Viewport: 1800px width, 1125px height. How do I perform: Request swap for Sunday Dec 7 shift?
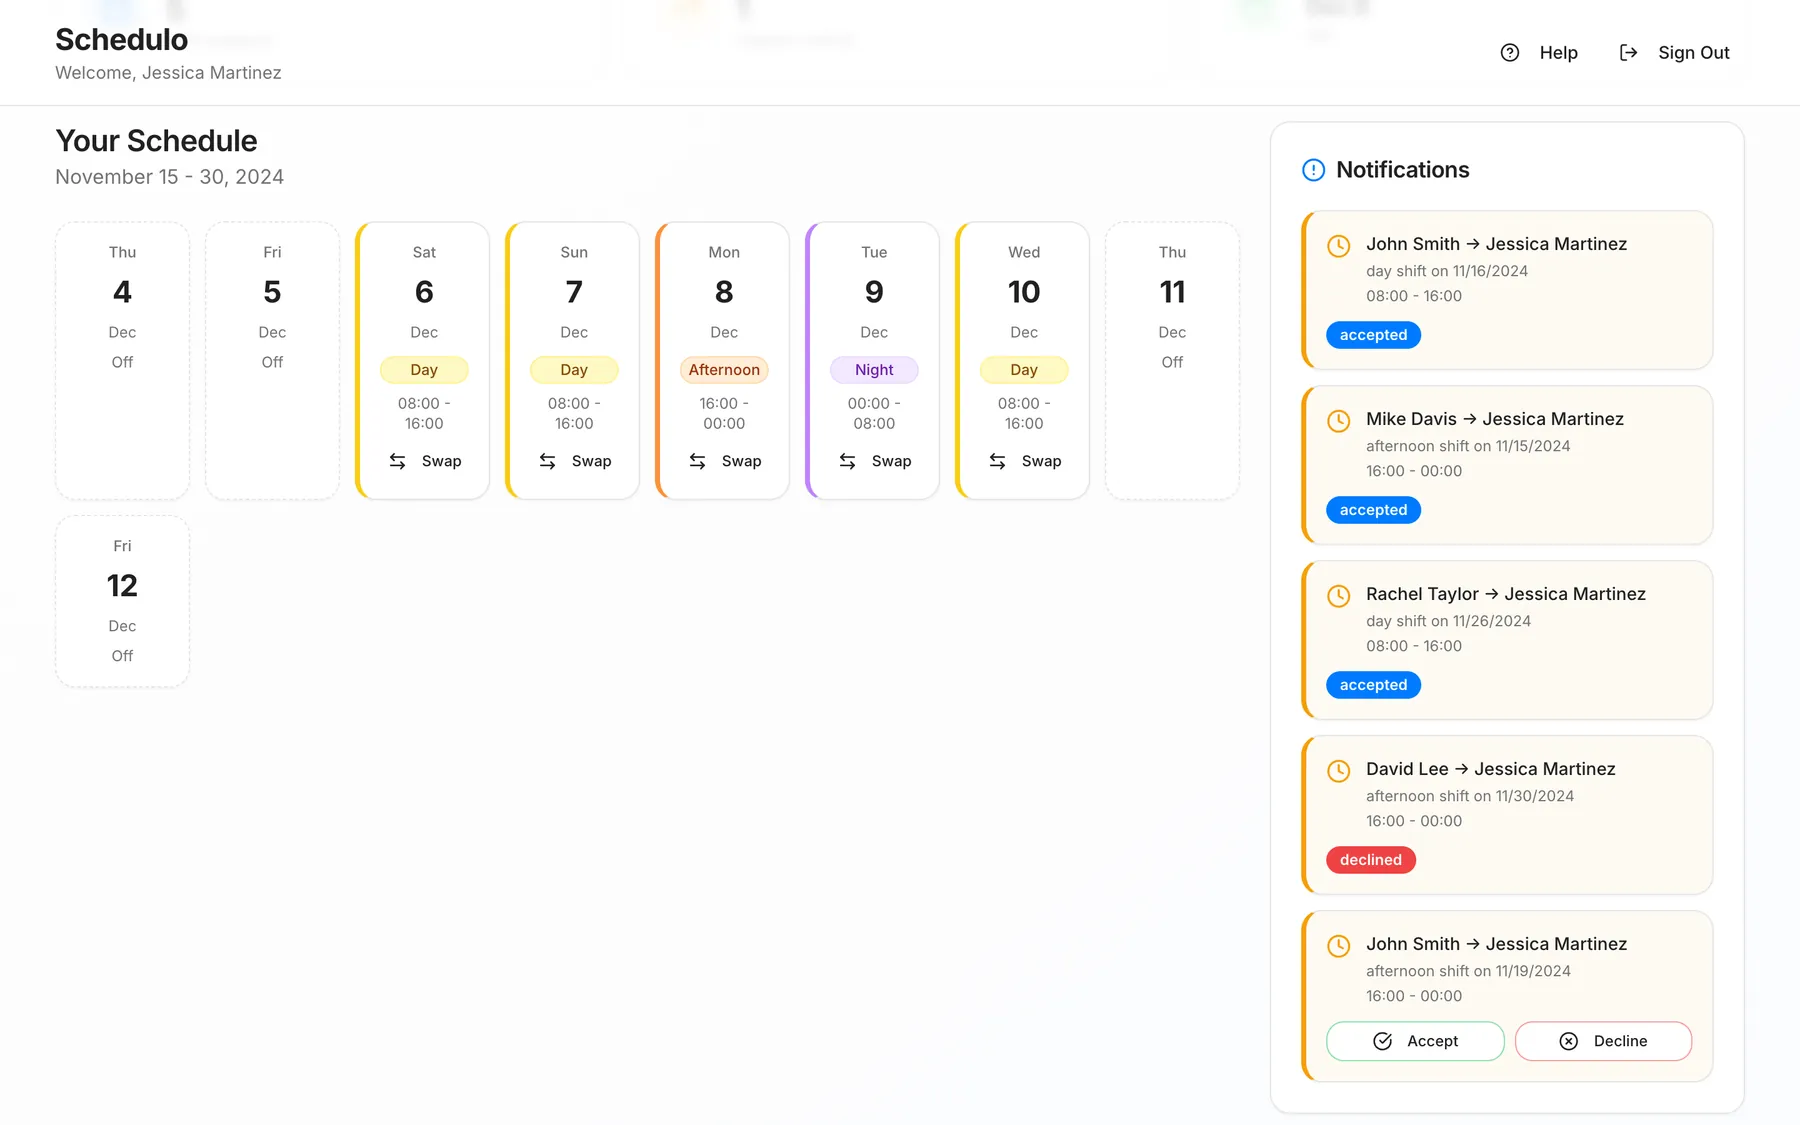(575, 461)
